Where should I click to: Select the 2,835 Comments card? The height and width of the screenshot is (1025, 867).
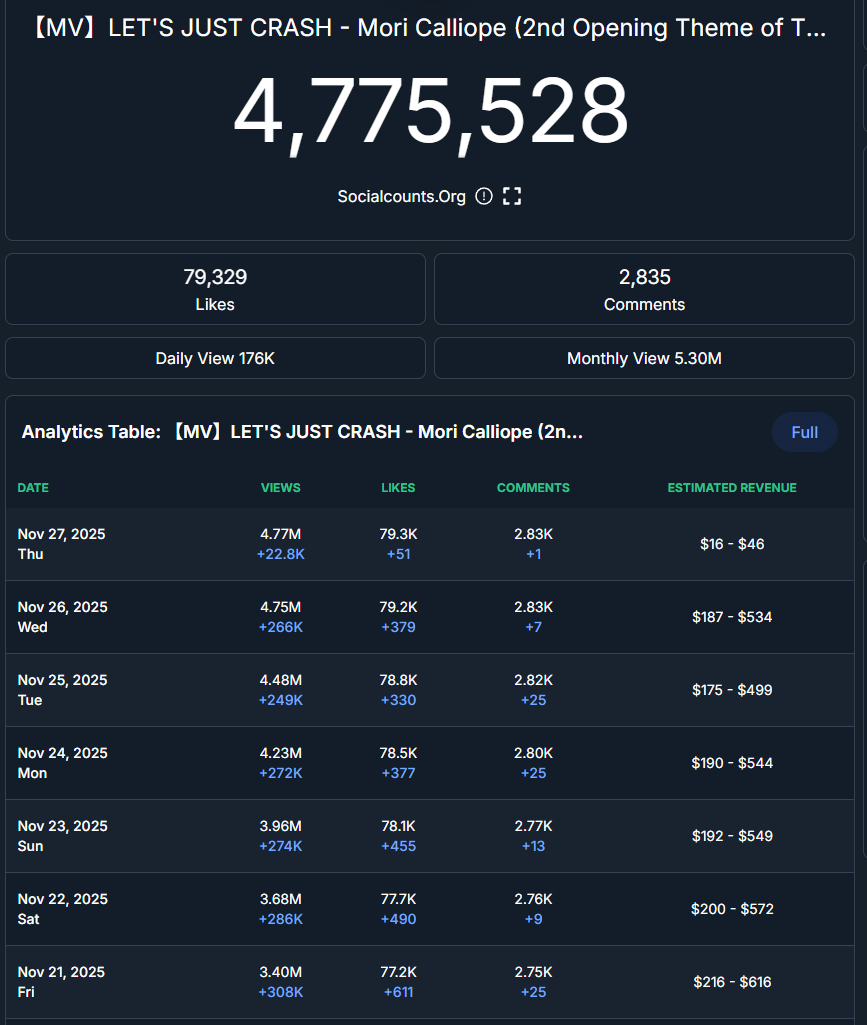644,289
